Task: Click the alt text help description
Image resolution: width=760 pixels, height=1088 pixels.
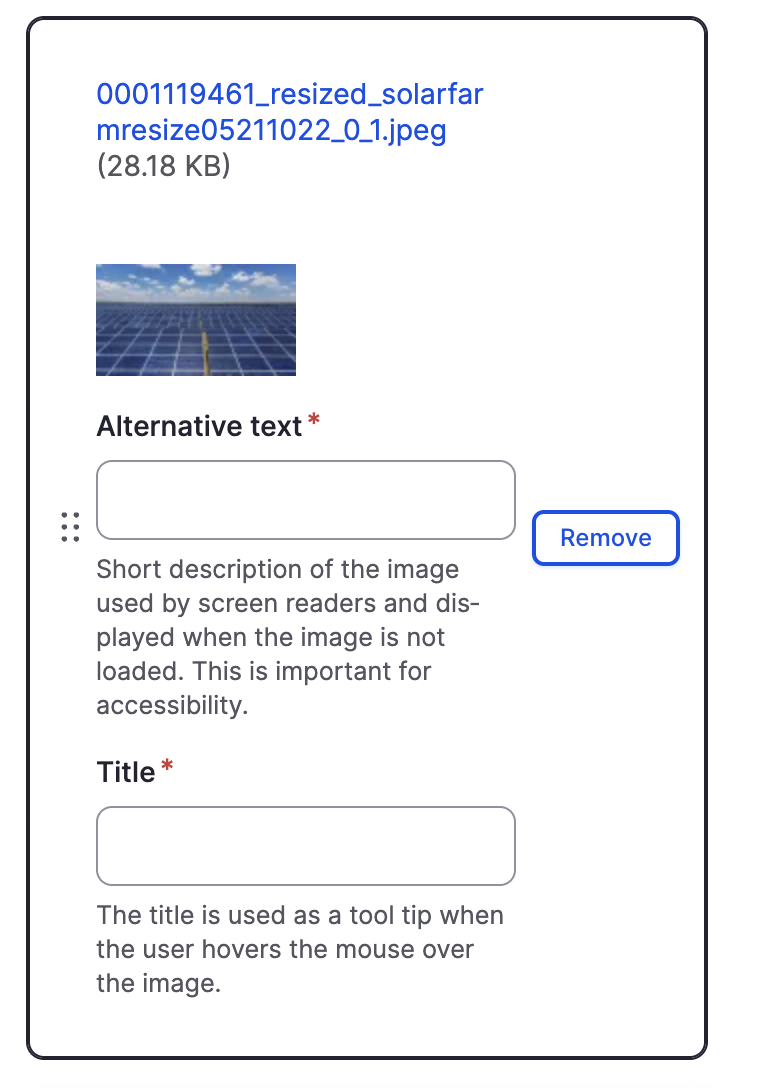Action: 278,637
